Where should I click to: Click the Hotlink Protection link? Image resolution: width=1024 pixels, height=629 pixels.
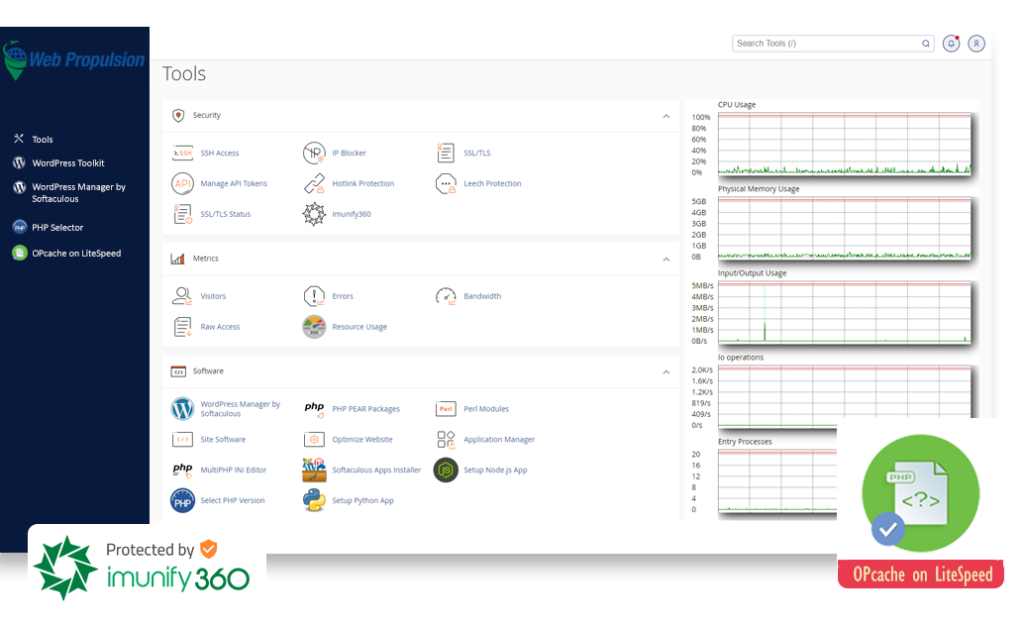click(363, 184)
